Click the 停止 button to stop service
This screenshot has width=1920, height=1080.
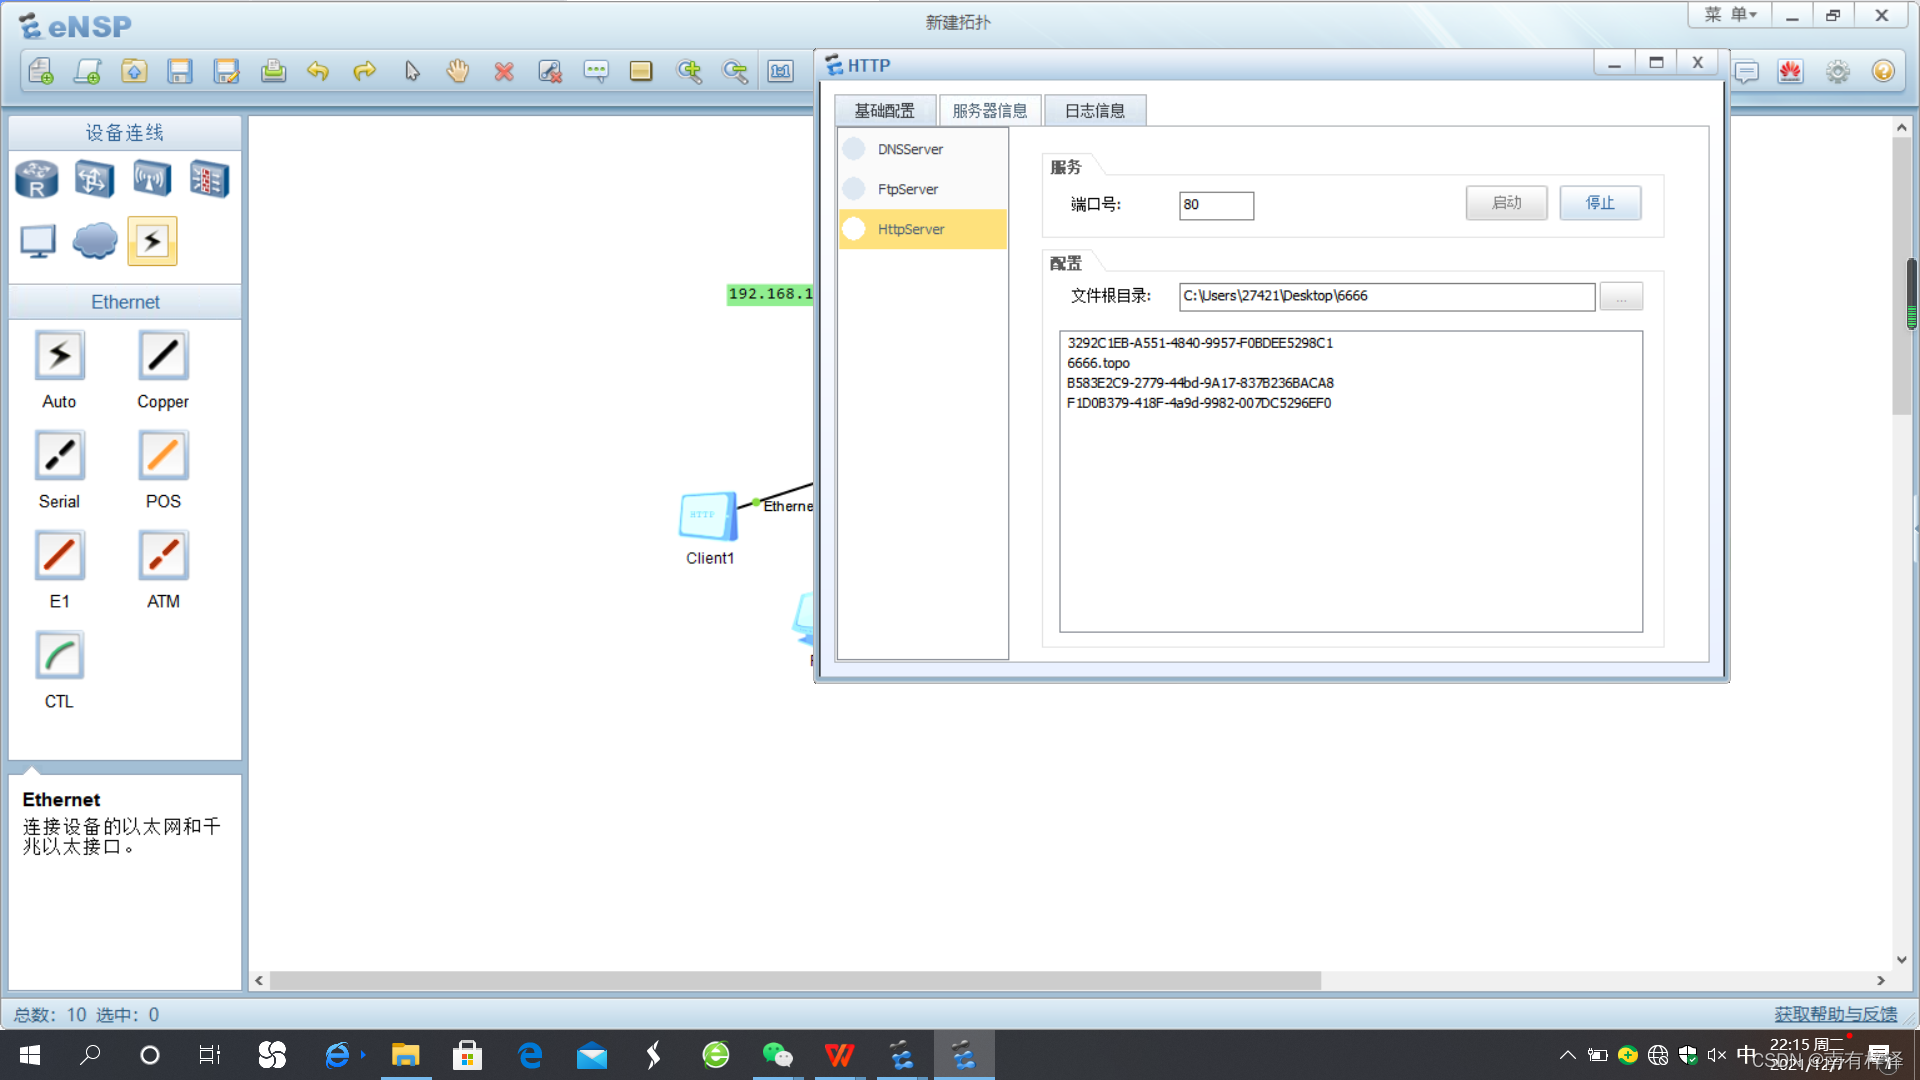point(1600,203)
